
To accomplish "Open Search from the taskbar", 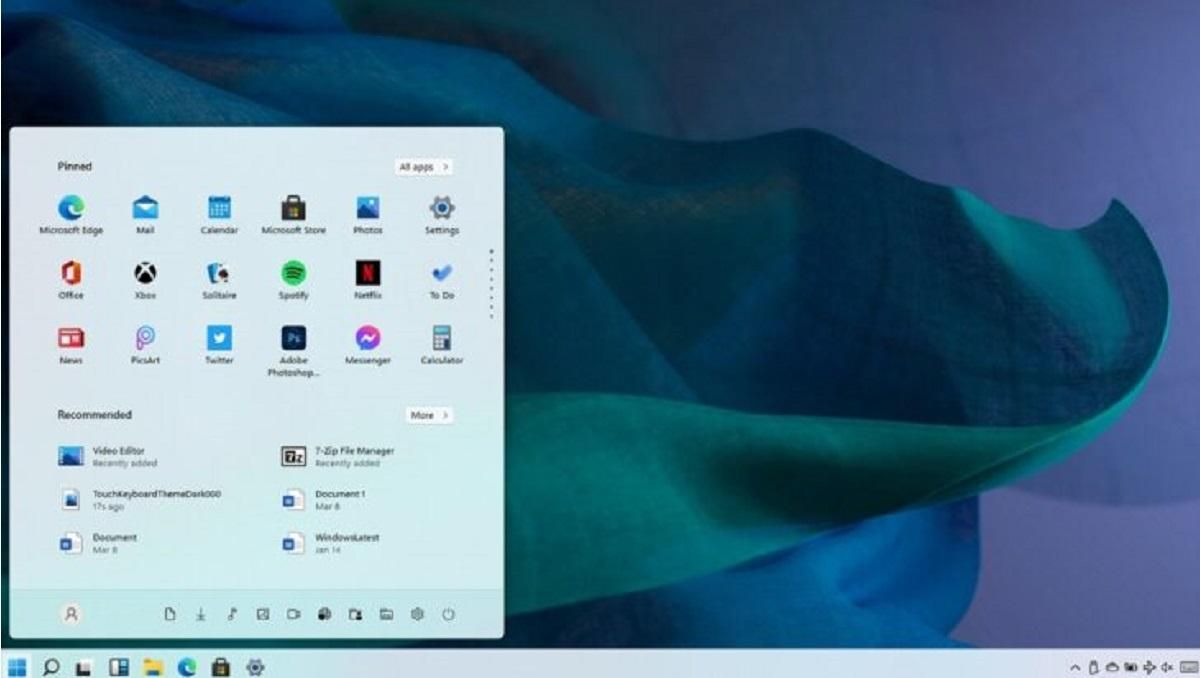I will (x=51, y=664).
